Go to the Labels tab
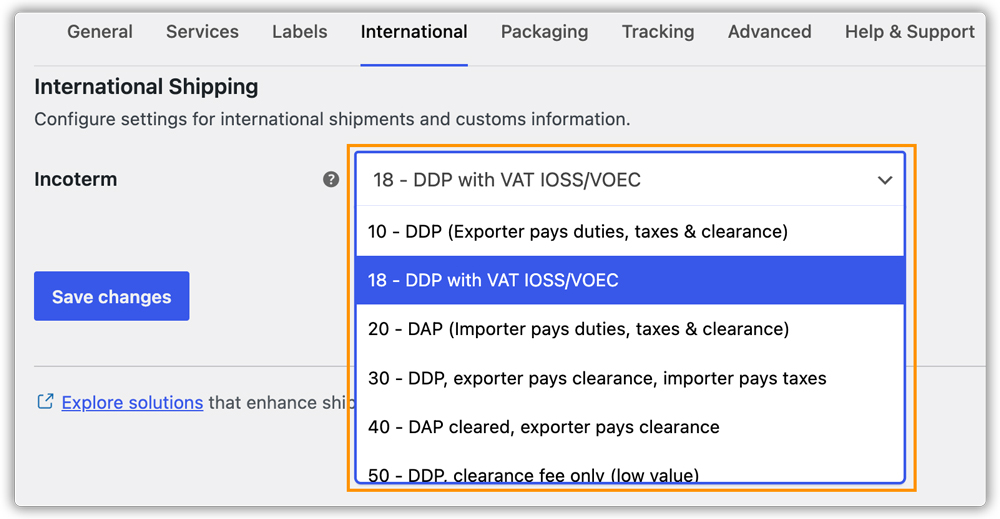The width and height of the screenshot is (1000, 519). [x=300, y=32]
